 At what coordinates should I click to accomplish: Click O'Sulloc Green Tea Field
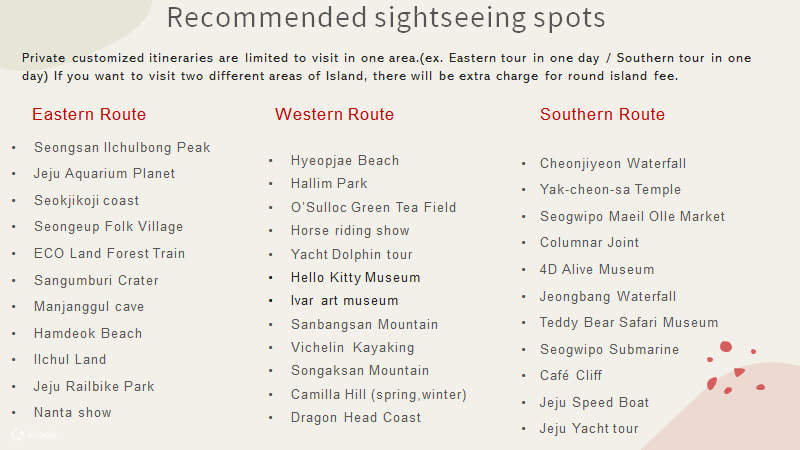[x=373, y=207]
